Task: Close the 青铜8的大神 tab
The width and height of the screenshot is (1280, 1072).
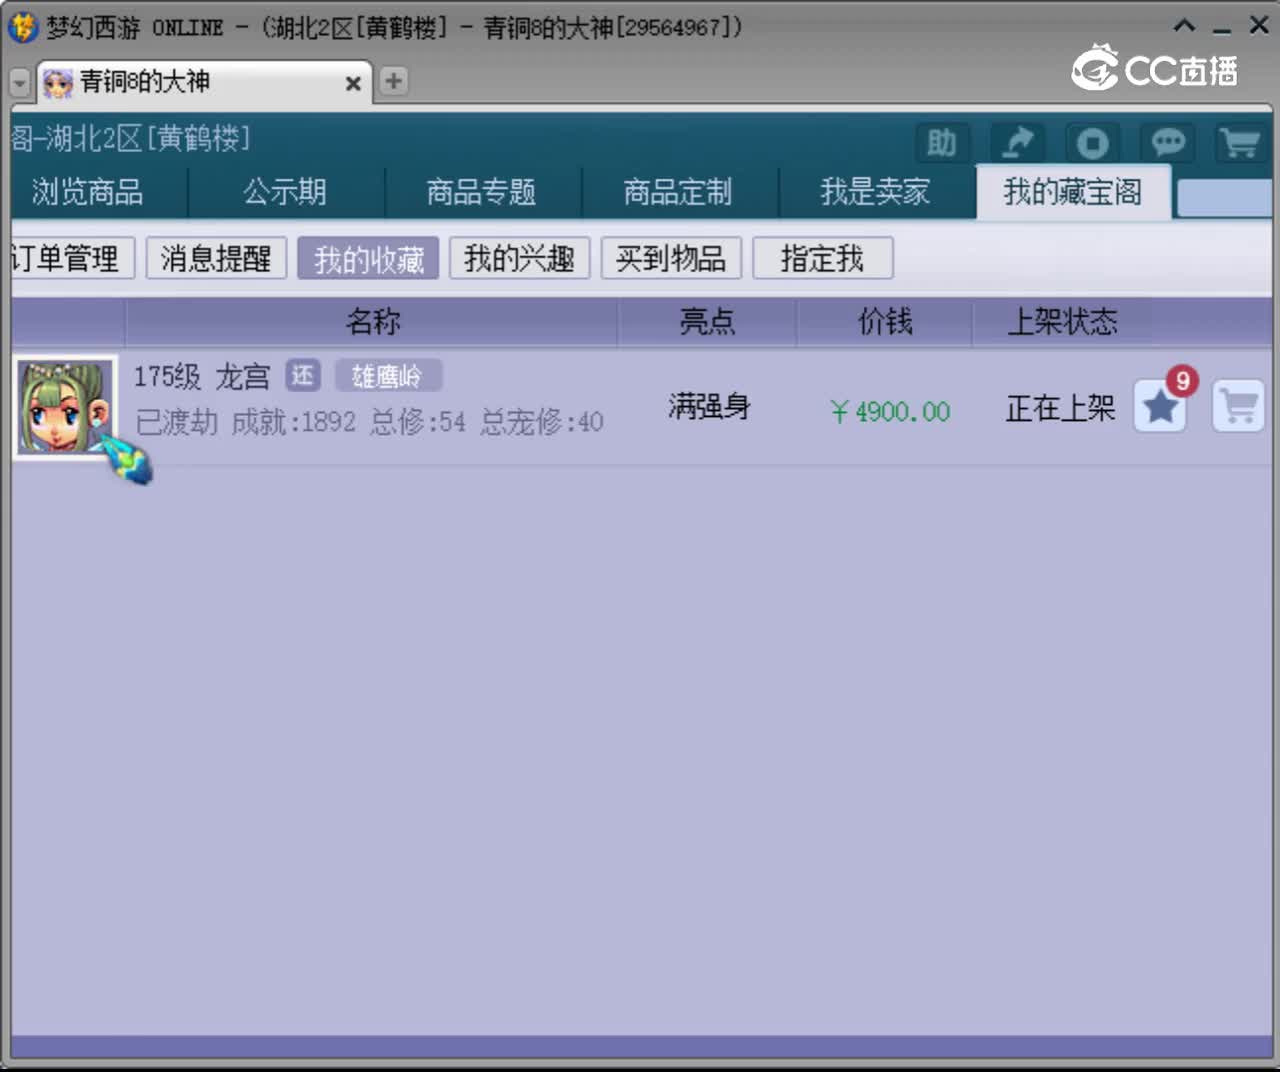Action: (x=353, y=84)
